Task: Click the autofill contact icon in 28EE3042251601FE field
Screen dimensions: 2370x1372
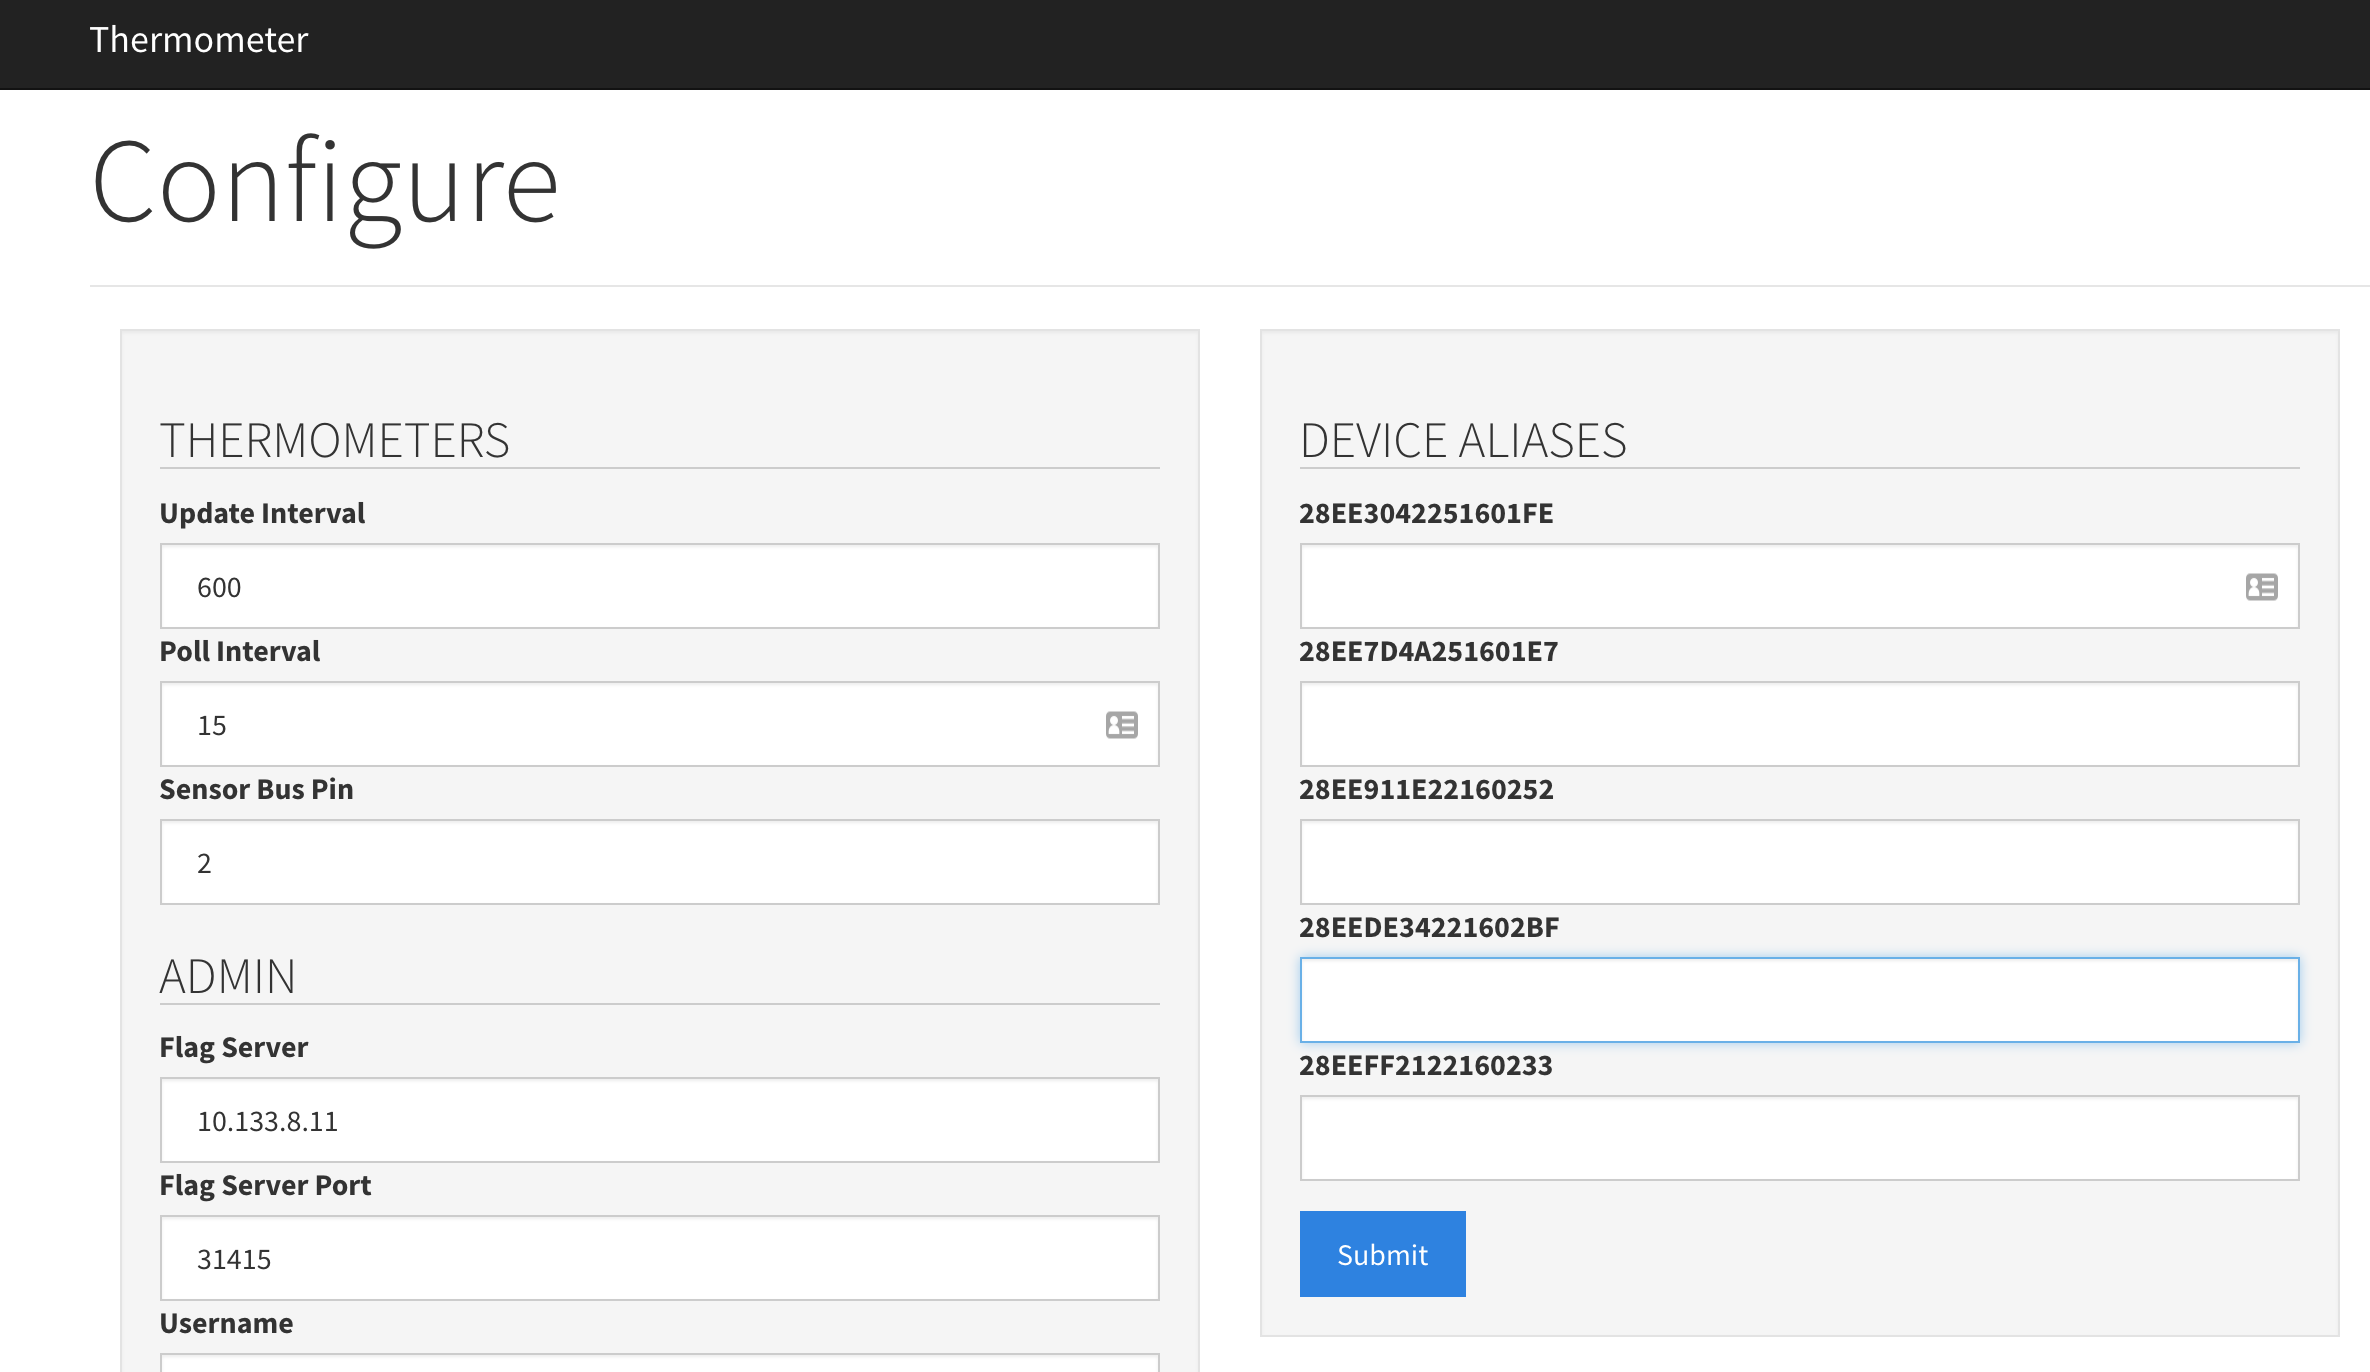Action: coord(2261,587)
